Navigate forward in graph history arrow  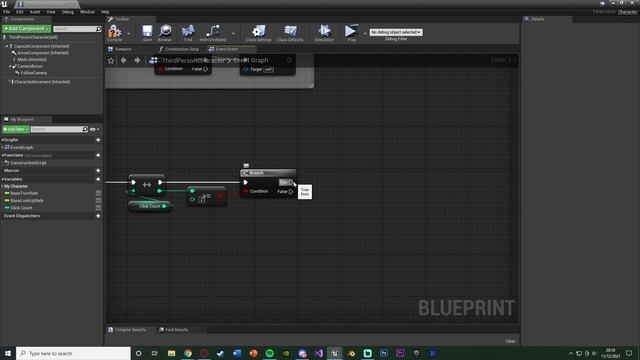click(137, 60)
